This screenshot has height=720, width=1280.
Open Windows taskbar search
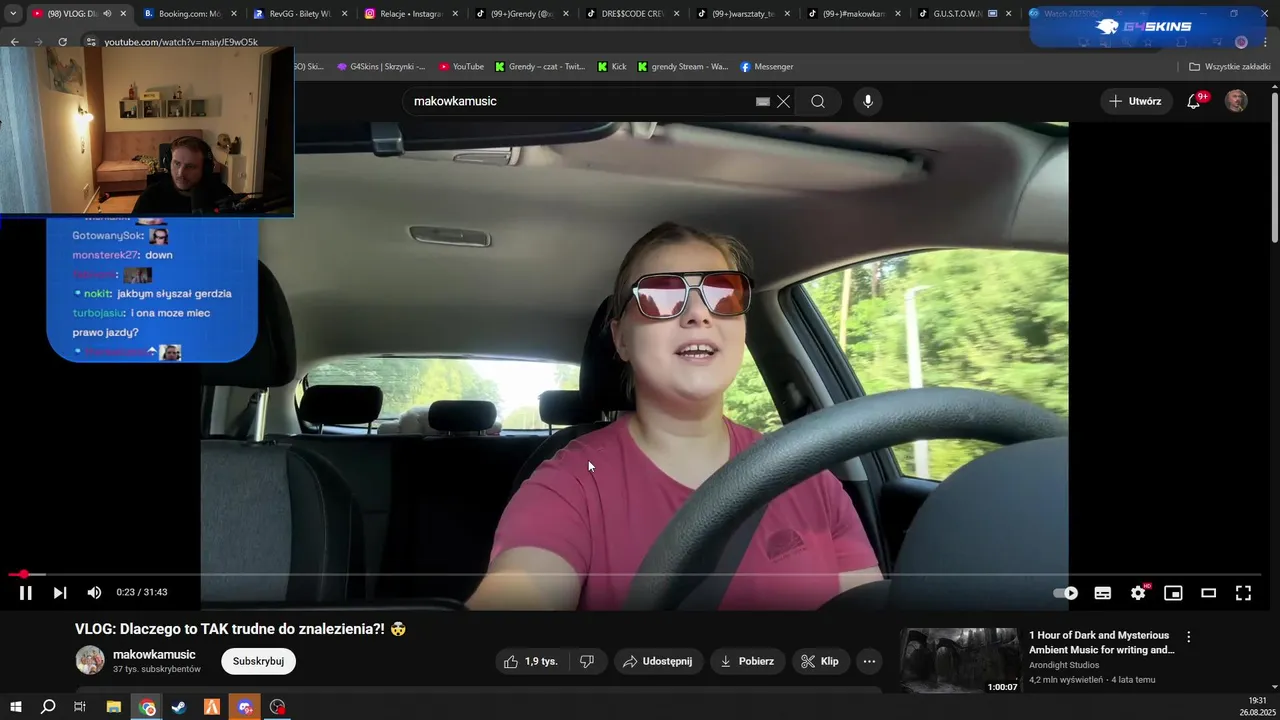(48, 707)
